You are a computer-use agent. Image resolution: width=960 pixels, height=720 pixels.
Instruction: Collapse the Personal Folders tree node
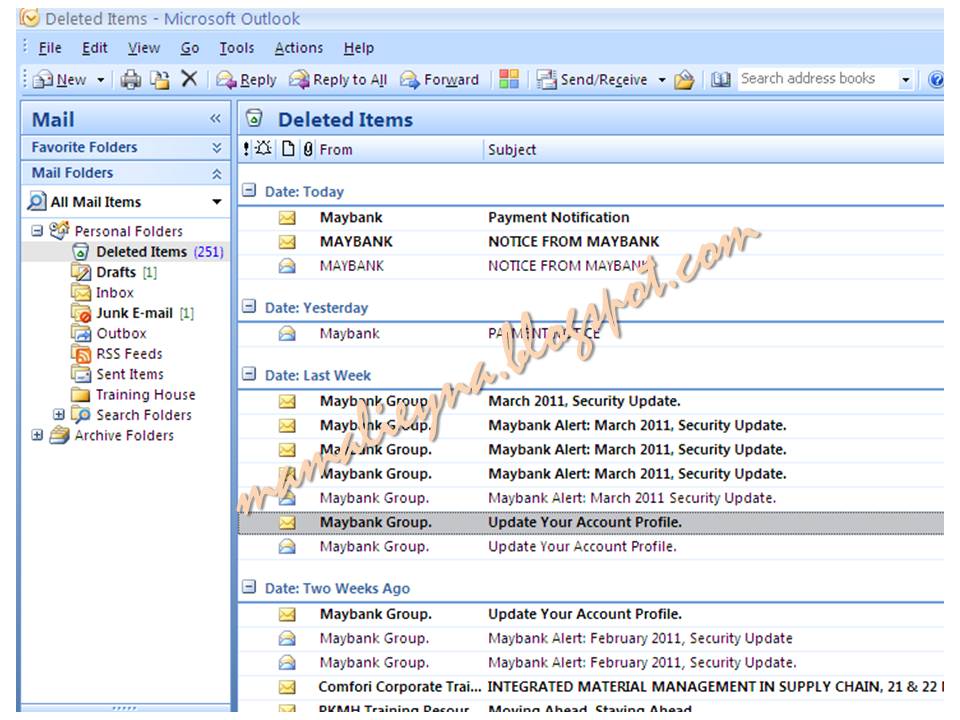(37, 231)
